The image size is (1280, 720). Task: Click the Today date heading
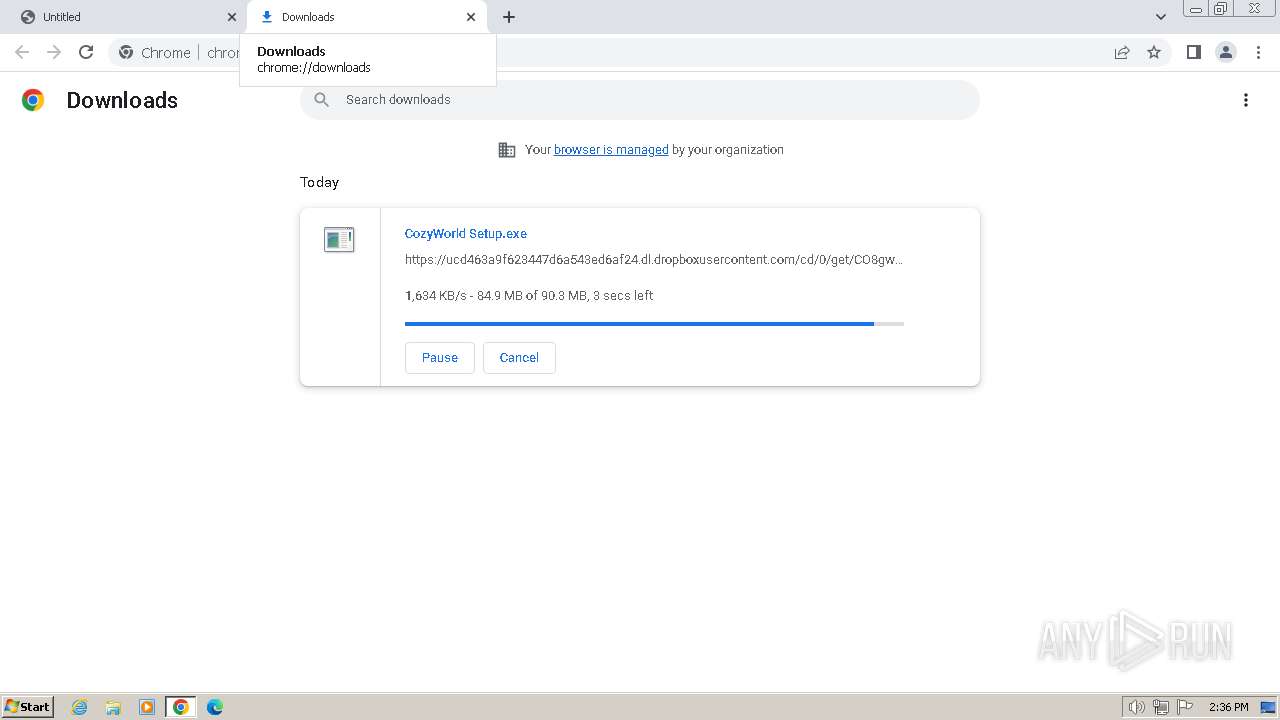320,182
